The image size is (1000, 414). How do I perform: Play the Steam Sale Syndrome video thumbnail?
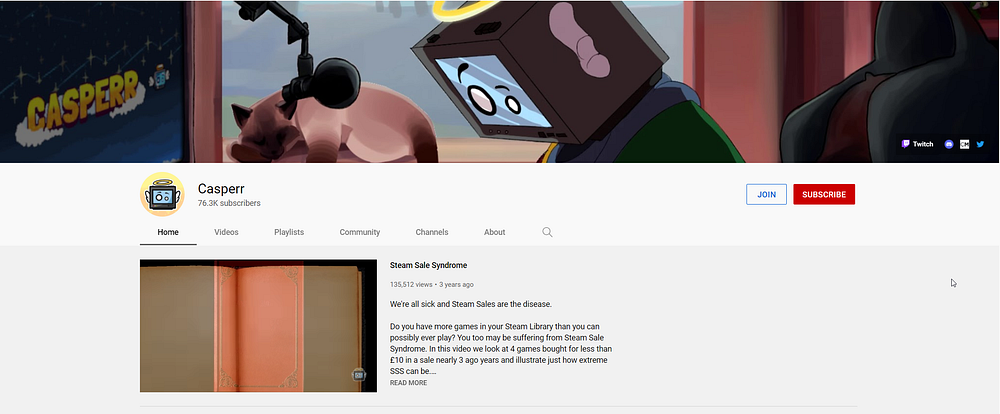pos(258,325)
